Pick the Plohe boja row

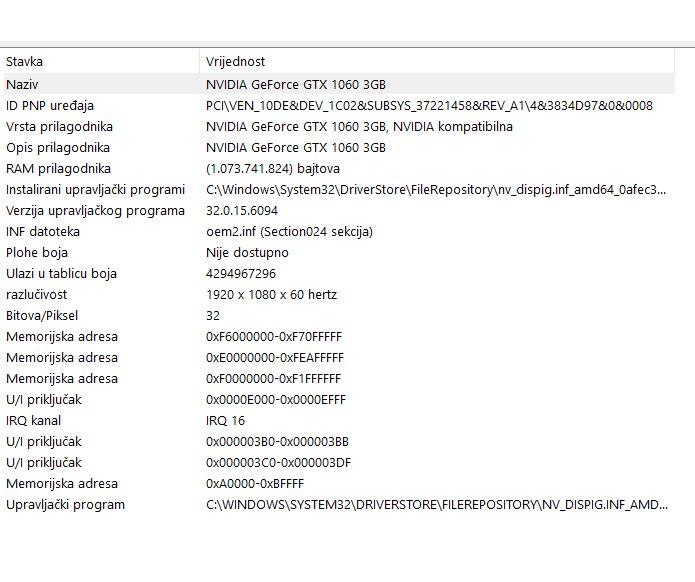(x=37, y=252)
